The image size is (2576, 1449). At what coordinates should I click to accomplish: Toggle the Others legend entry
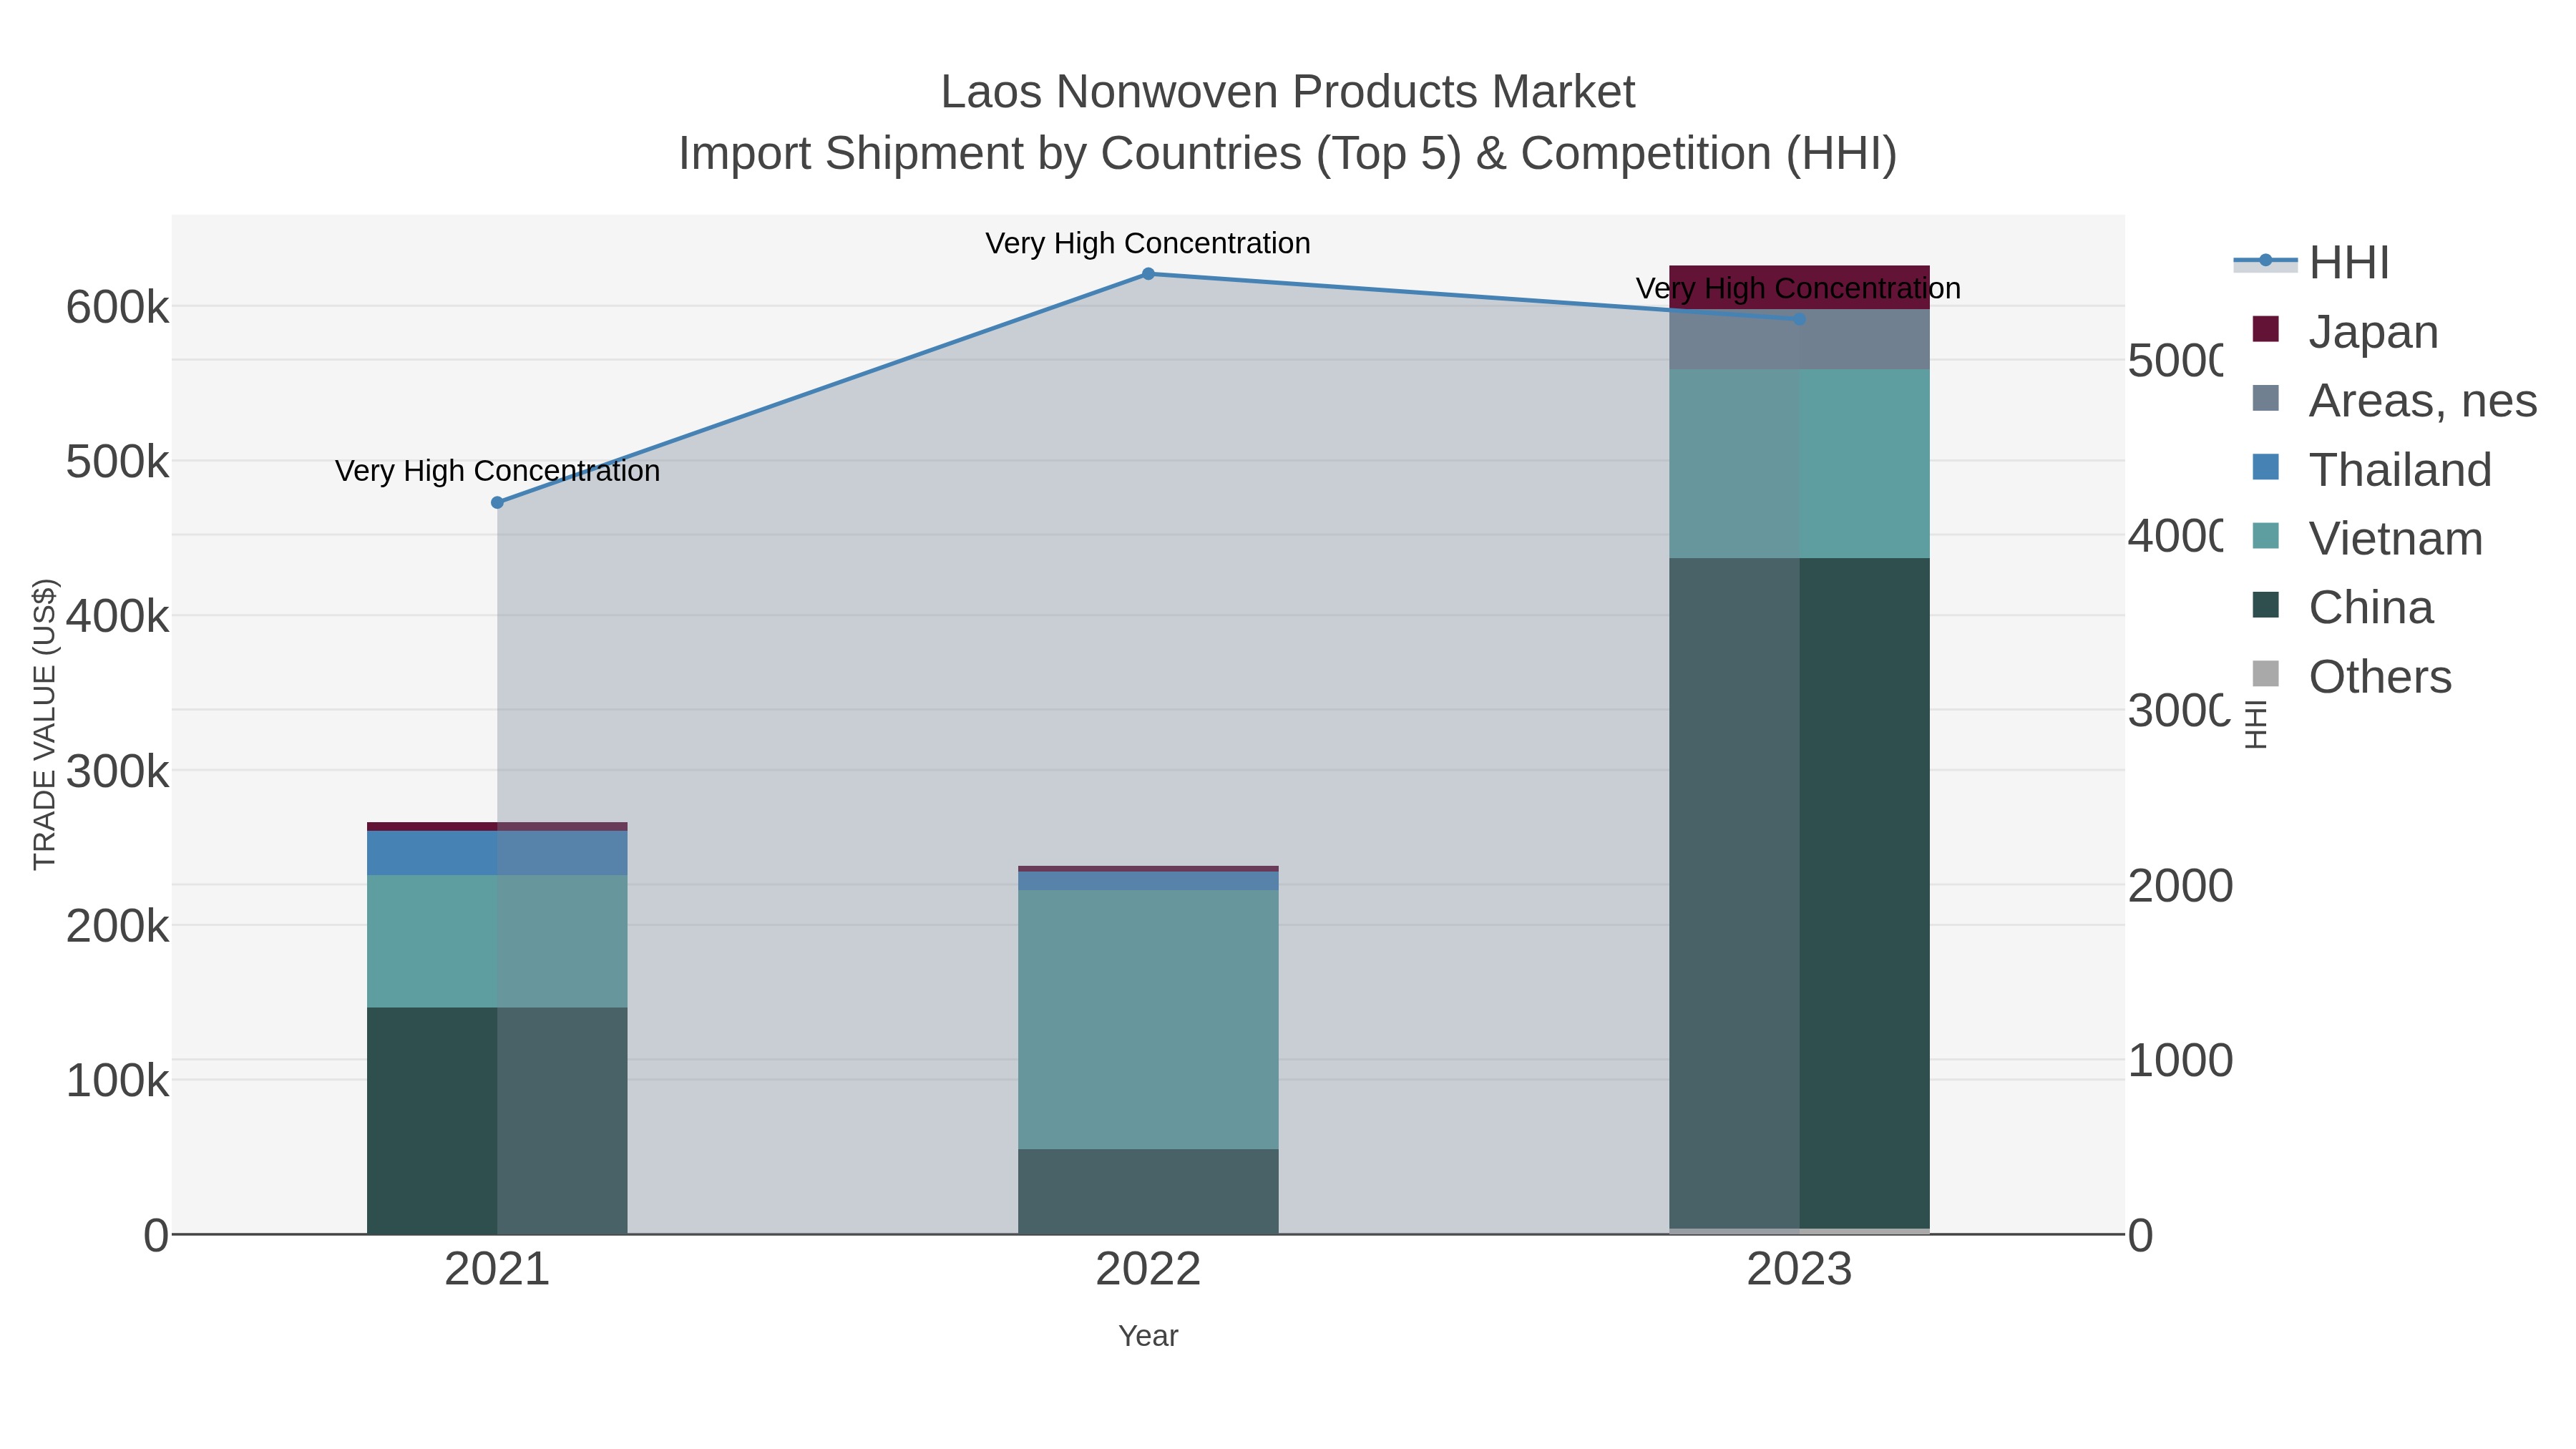[x=2351, y=676]
